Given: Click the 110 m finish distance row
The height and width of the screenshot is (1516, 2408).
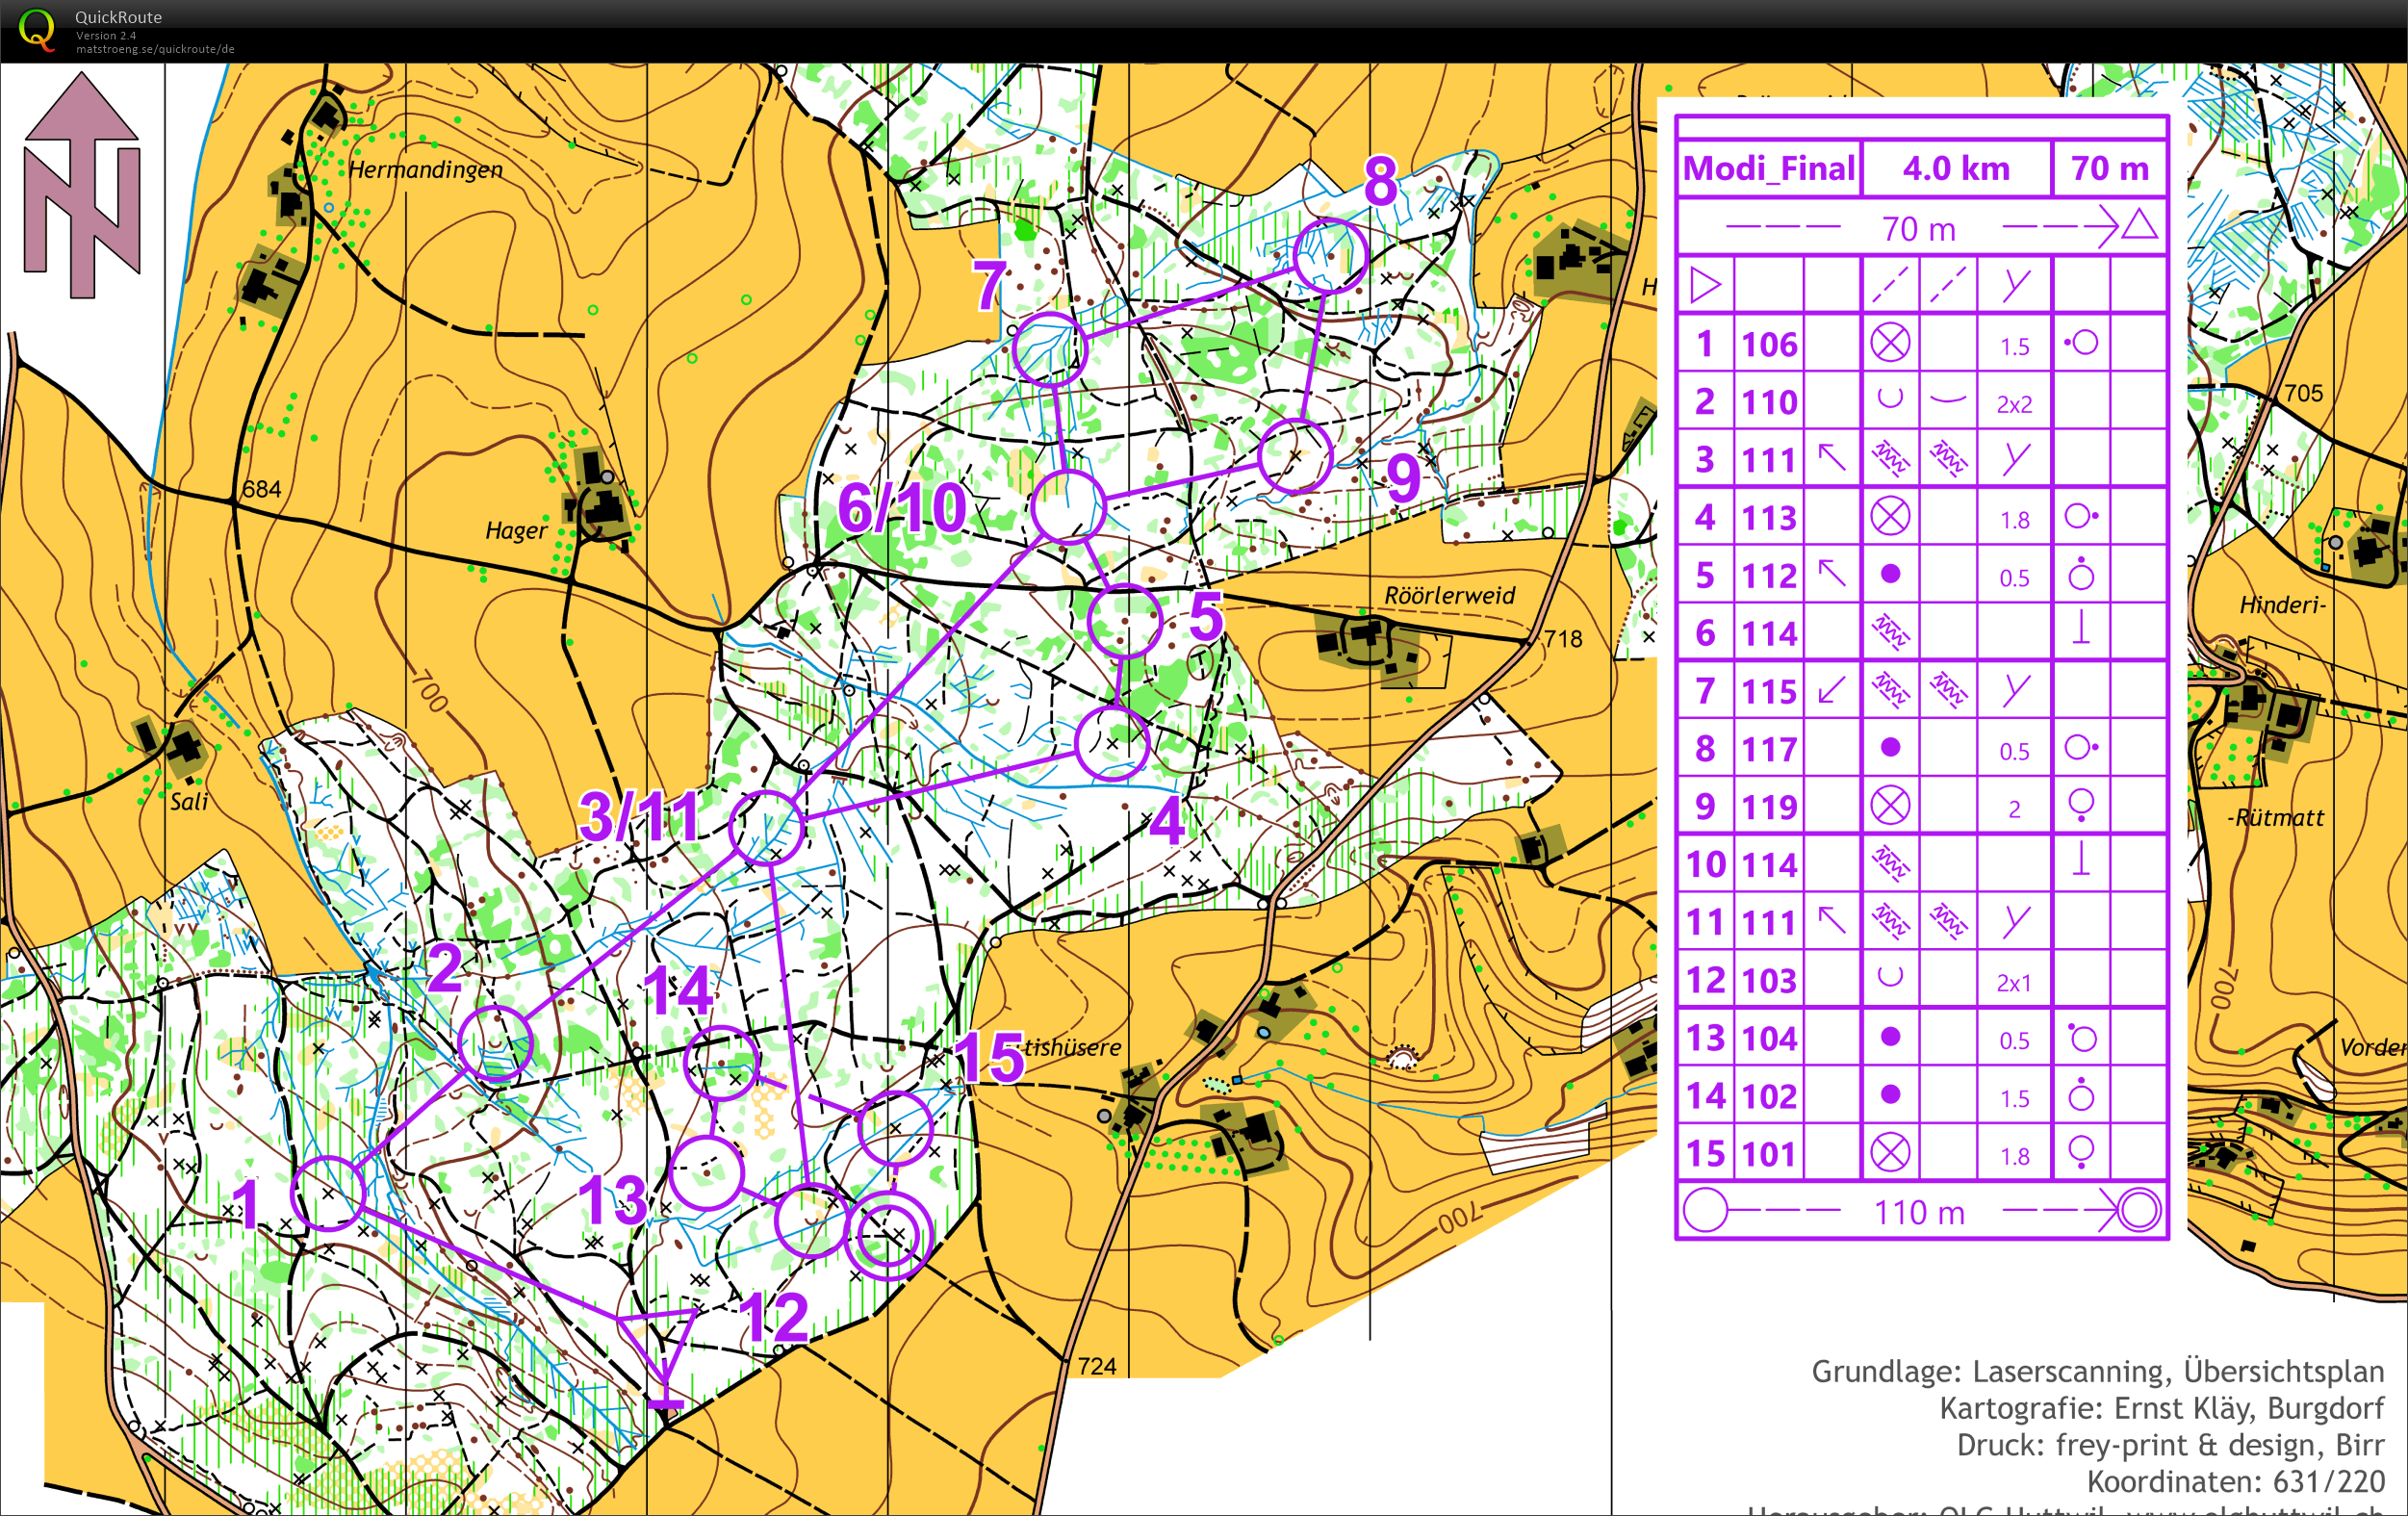Looking at the screenshot, I should click(x=1919, y=1211).
